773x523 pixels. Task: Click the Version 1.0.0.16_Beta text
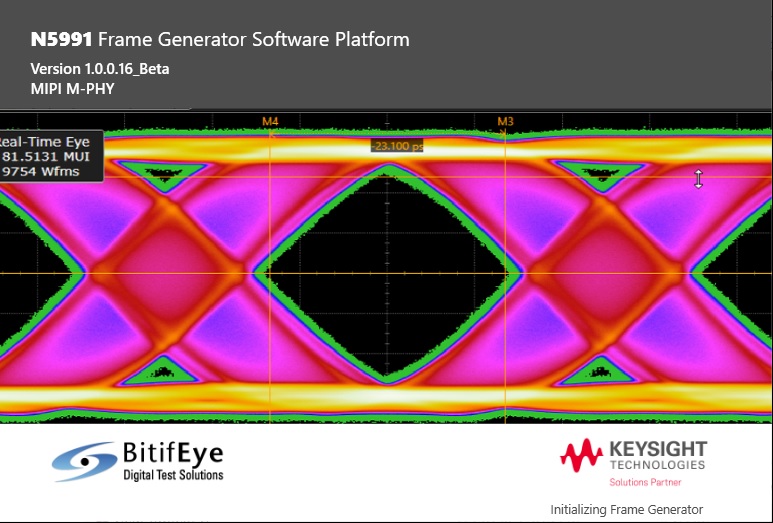tap(100, 69)
